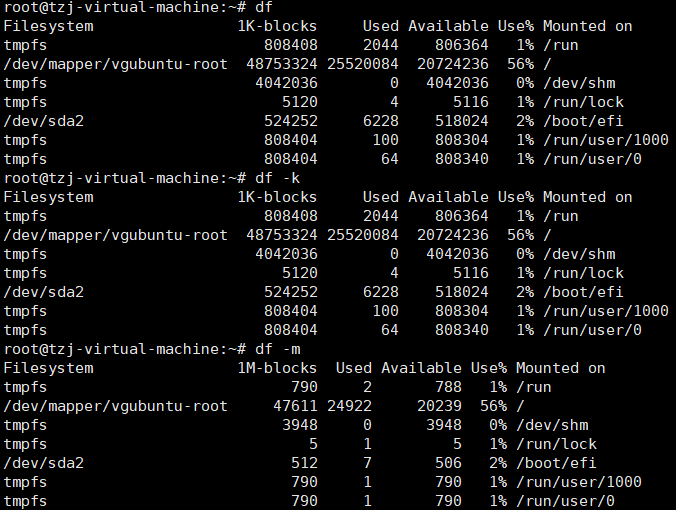This screenshot has width=676, height=510.
Task: Click the "Use%" header in first df output
Action: pos(516,26)
